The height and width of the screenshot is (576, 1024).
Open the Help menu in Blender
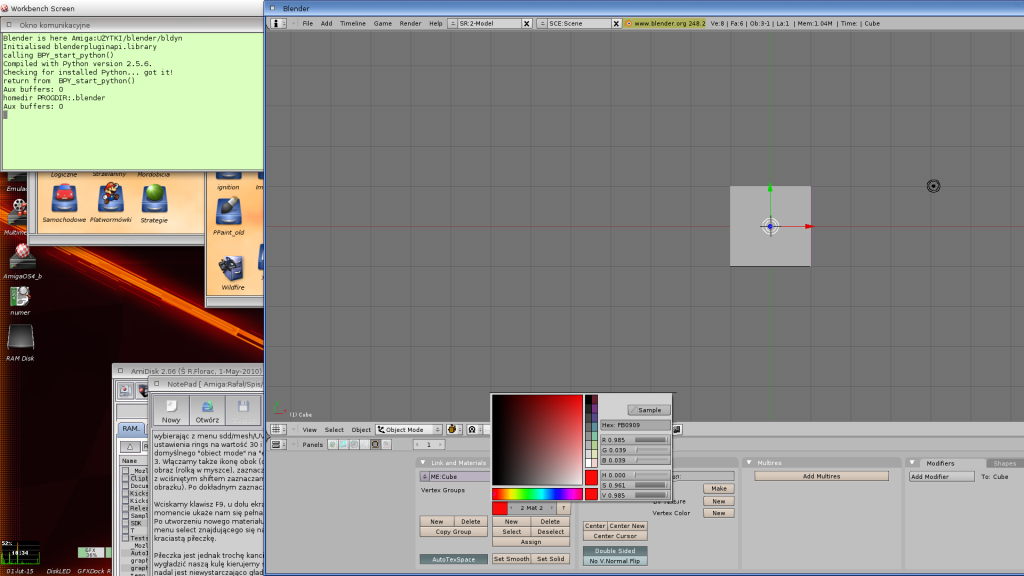(x=436, y=24)
